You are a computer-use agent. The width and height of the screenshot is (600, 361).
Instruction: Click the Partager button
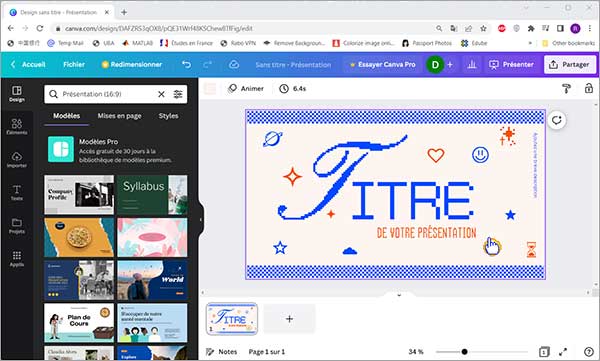(570, 65)
